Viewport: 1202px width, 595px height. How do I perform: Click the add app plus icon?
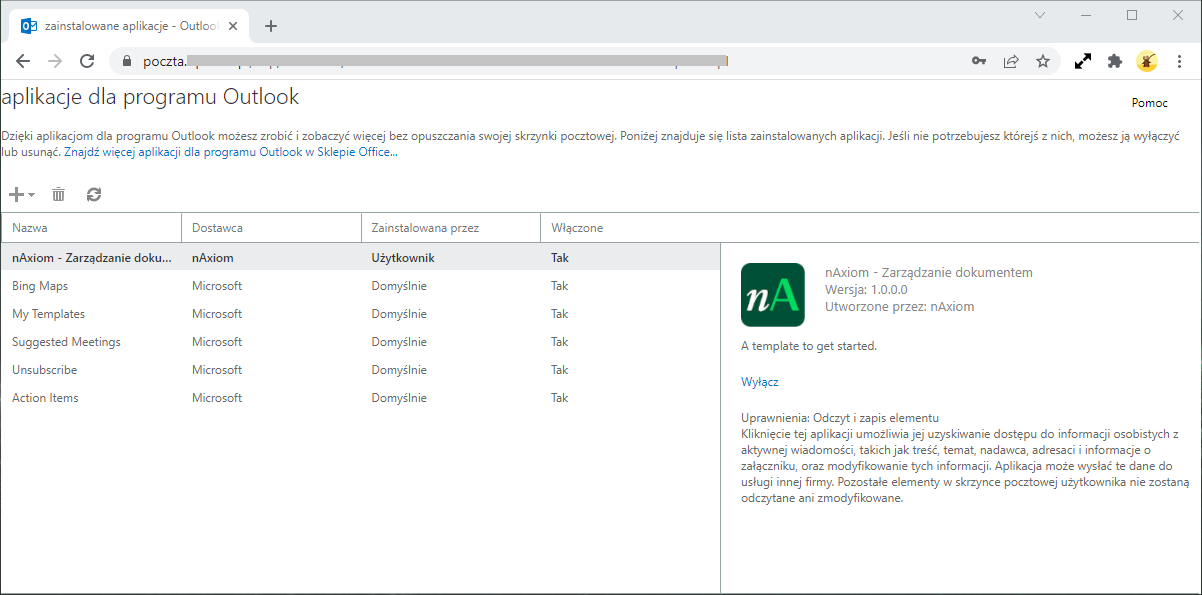click(x=16, y=195)
